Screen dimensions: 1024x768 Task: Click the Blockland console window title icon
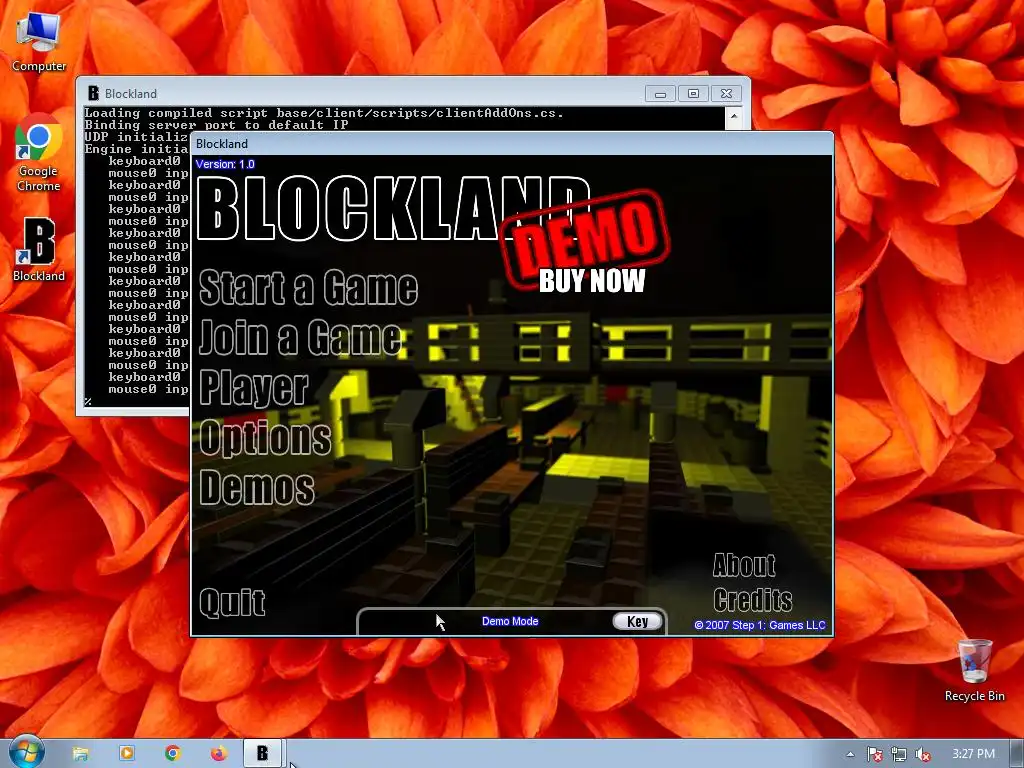[93, 93]
